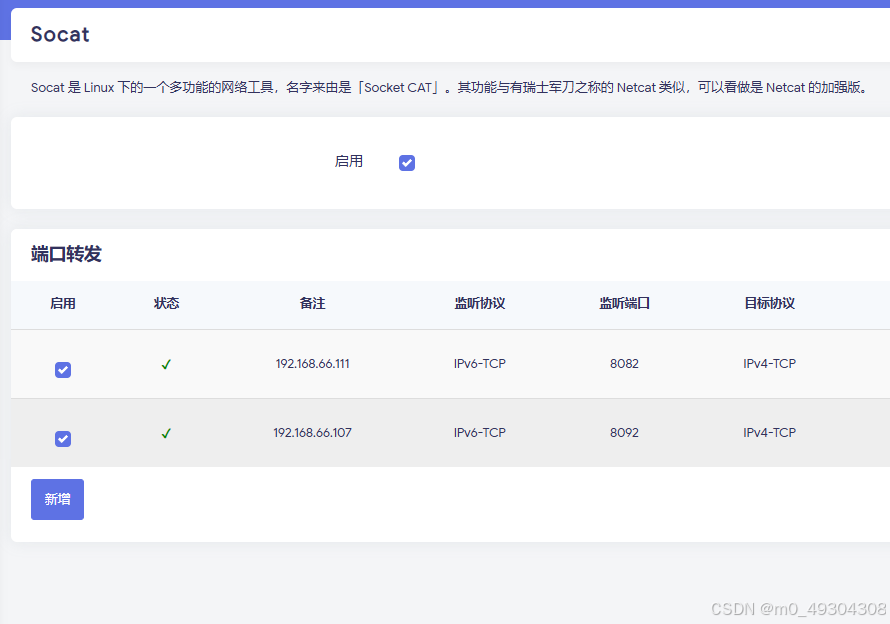Click the 备注 cell 192.168.66.111
Image resolution: width=890 pixels, height=624 pixels.
click(313, 364)
